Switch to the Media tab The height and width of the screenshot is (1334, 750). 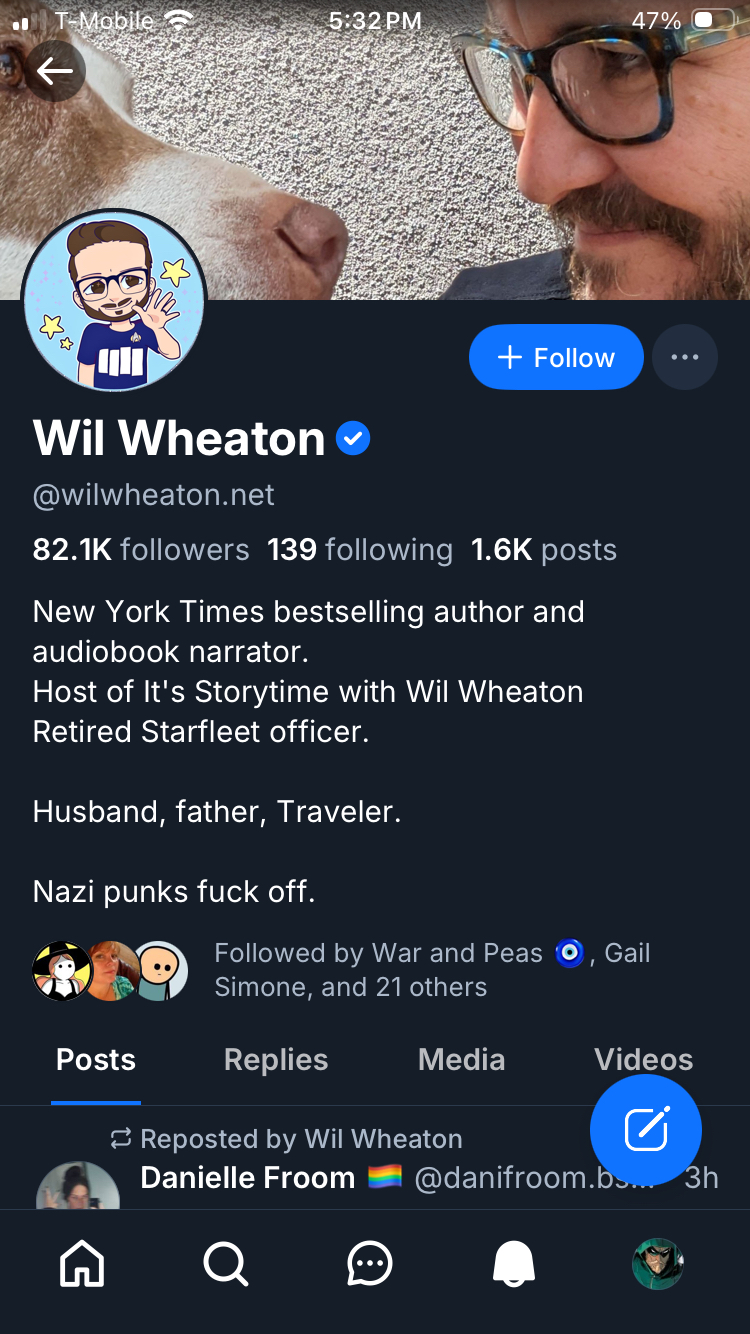pos(461,1060)
